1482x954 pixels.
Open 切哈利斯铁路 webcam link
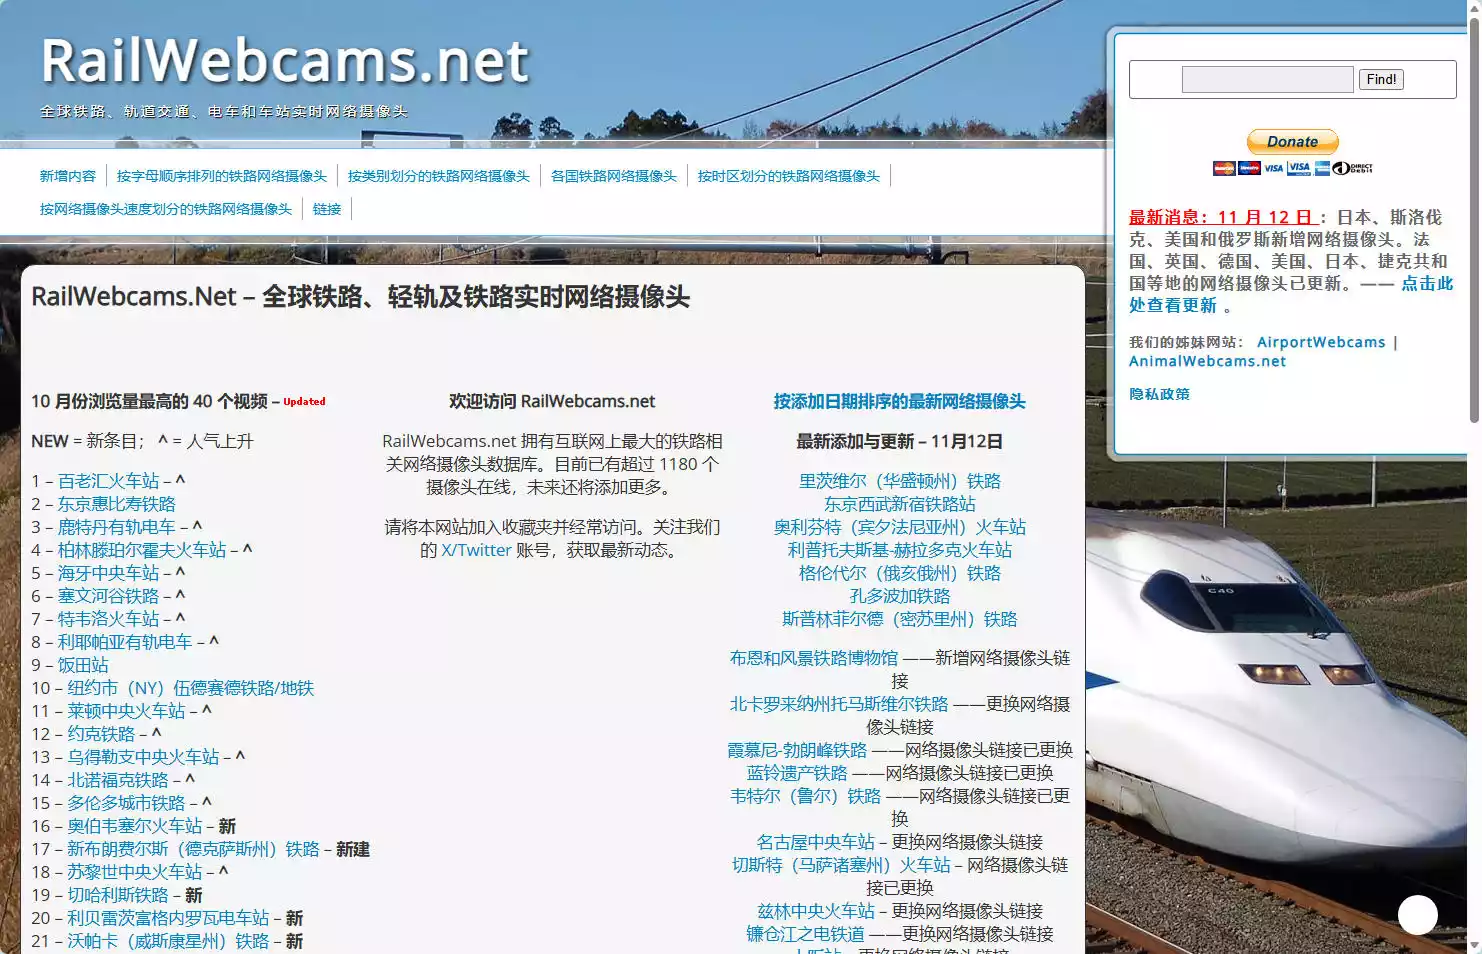pyautogui.click(x=118, y=895)
